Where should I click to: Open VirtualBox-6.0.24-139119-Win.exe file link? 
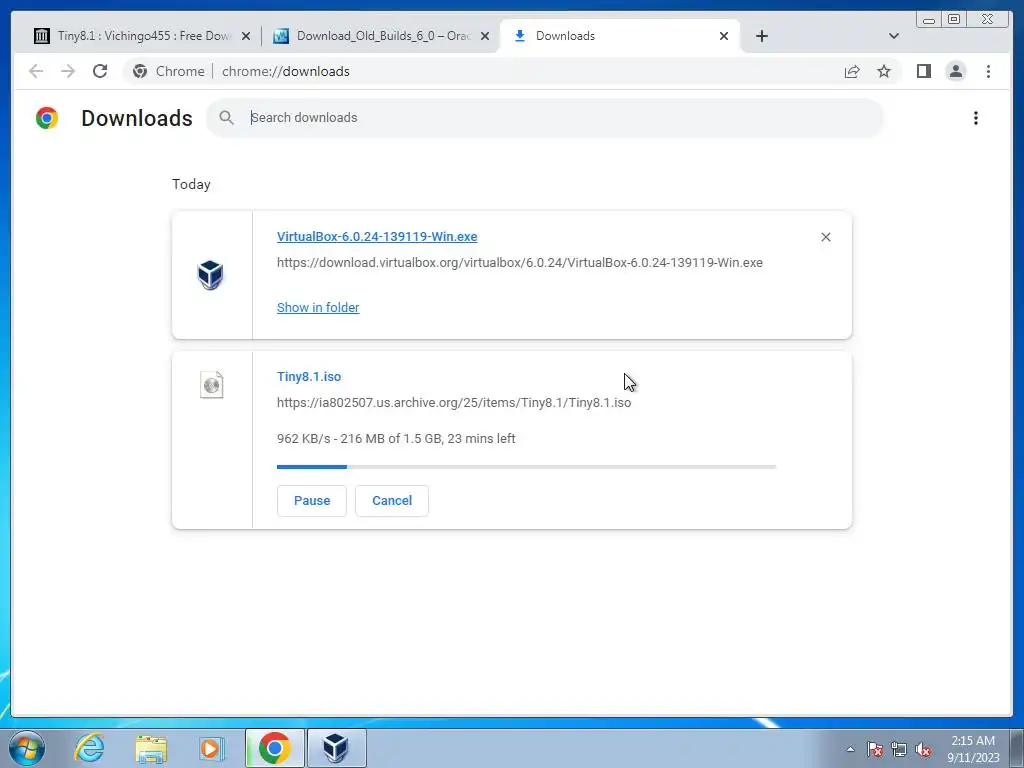coord(377,236)
